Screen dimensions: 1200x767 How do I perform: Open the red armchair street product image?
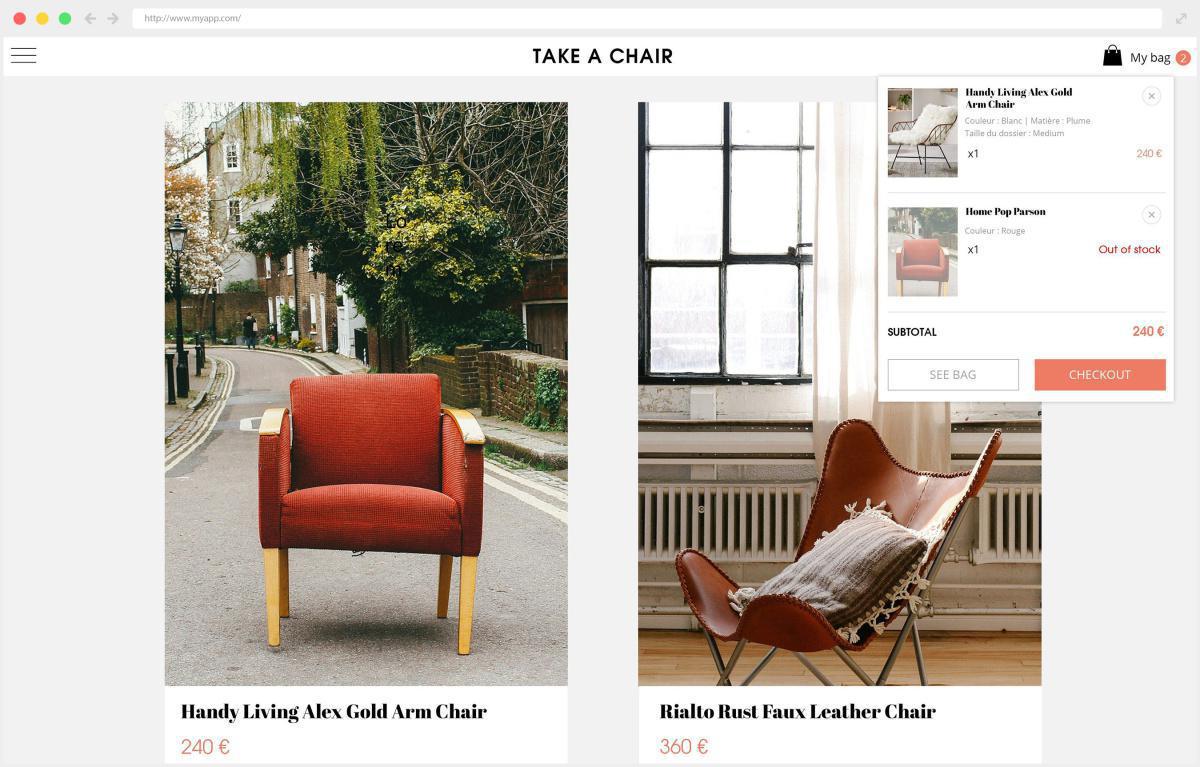click(x=366, y=393)
